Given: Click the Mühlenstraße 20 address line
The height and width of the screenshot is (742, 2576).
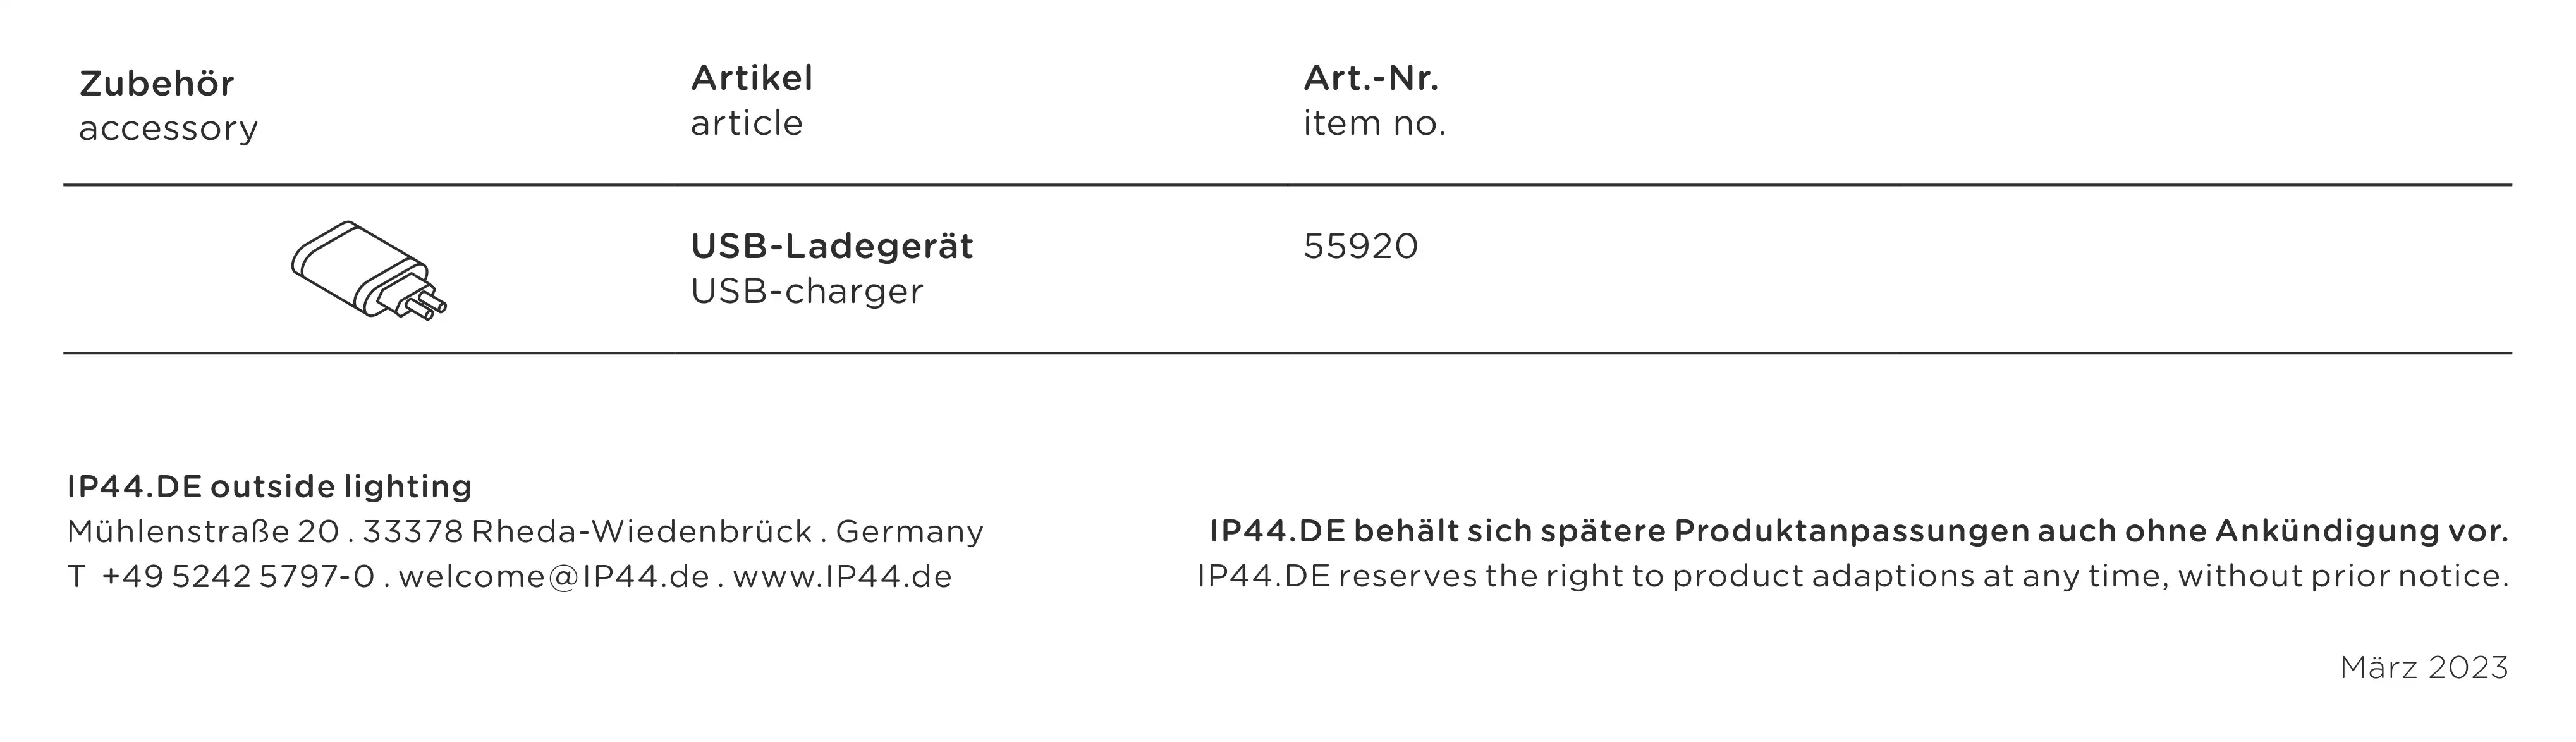Looking at the screenshot, I should [203, 532].
